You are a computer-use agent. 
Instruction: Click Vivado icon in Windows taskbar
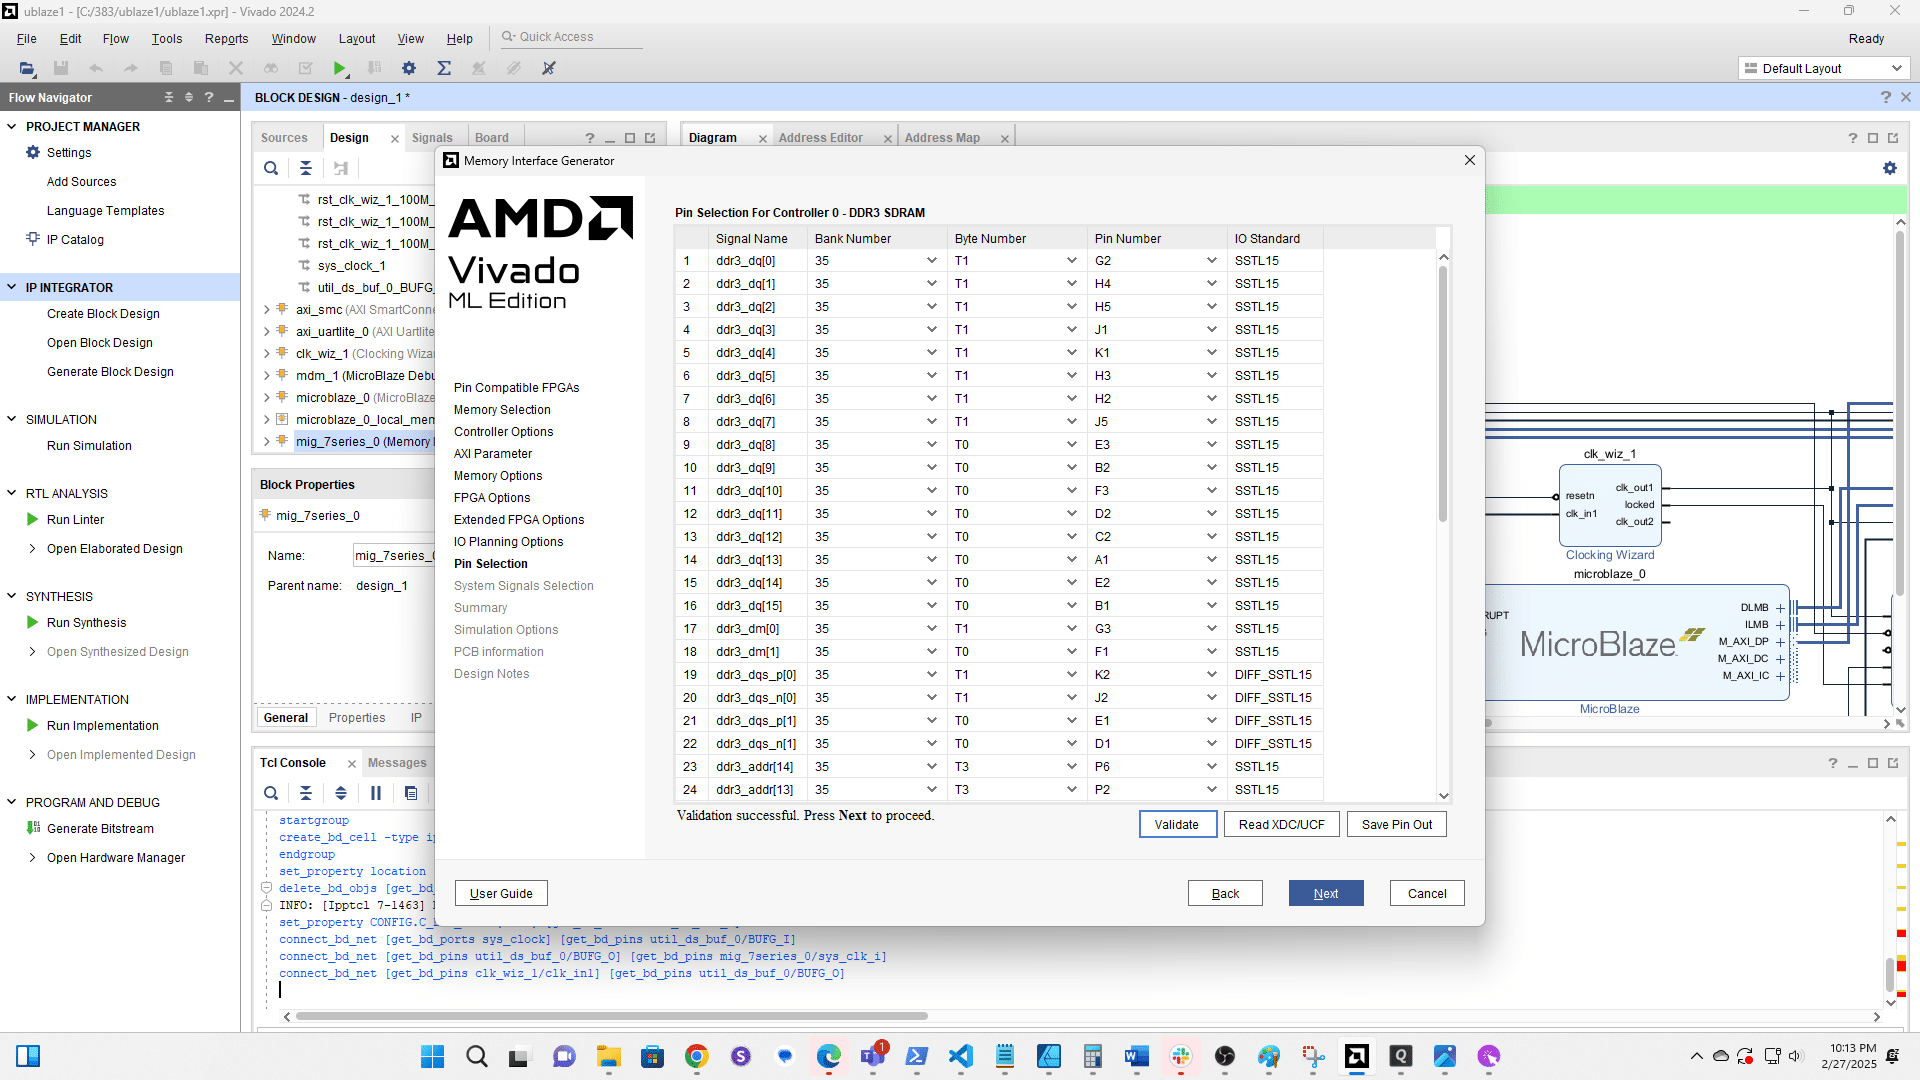(1357, 1056)
